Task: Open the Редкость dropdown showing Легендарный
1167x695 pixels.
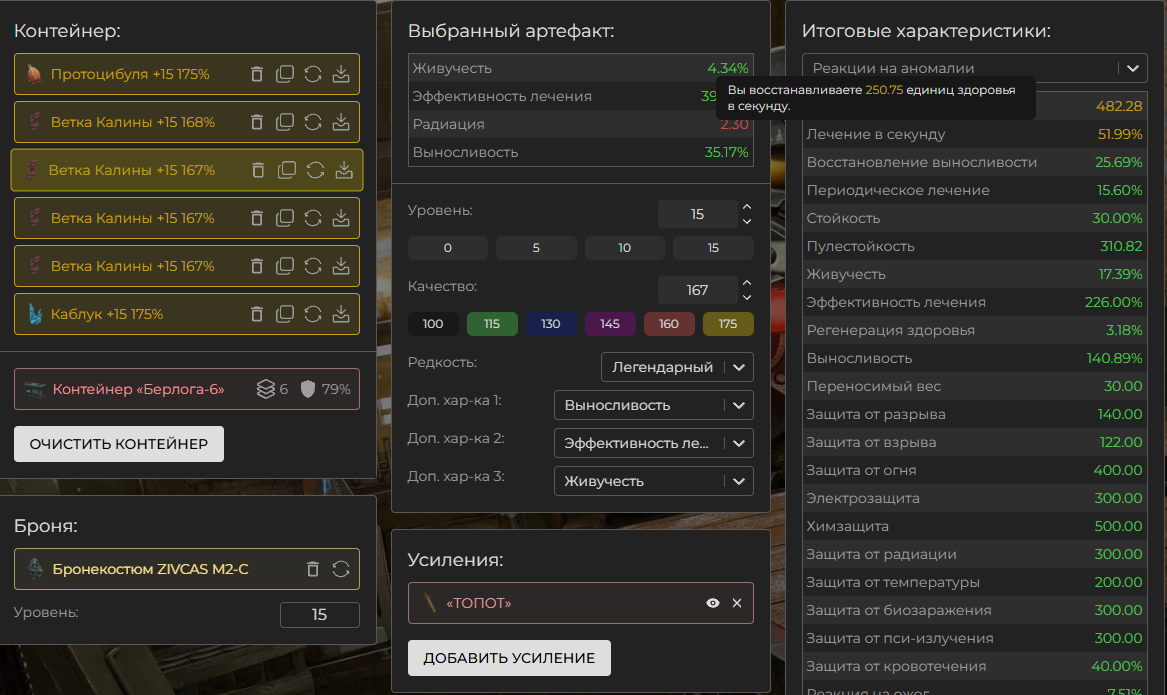Action: tap(676, 367)
